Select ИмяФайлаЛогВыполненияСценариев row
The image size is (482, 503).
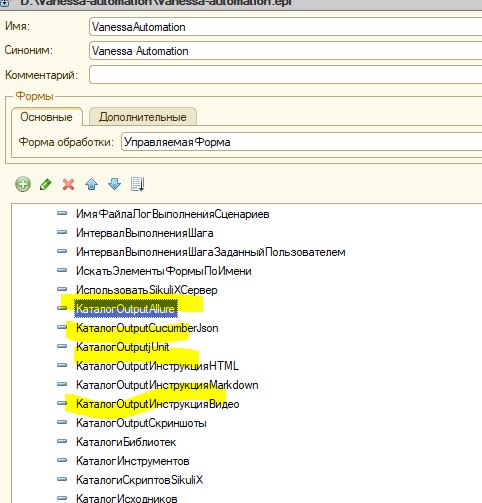pyautogui.click(x=173, y=214)
